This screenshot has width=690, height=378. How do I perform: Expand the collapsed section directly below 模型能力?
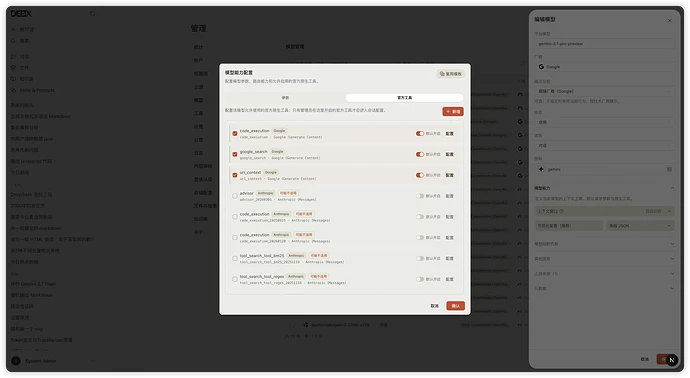coord(672,244)
